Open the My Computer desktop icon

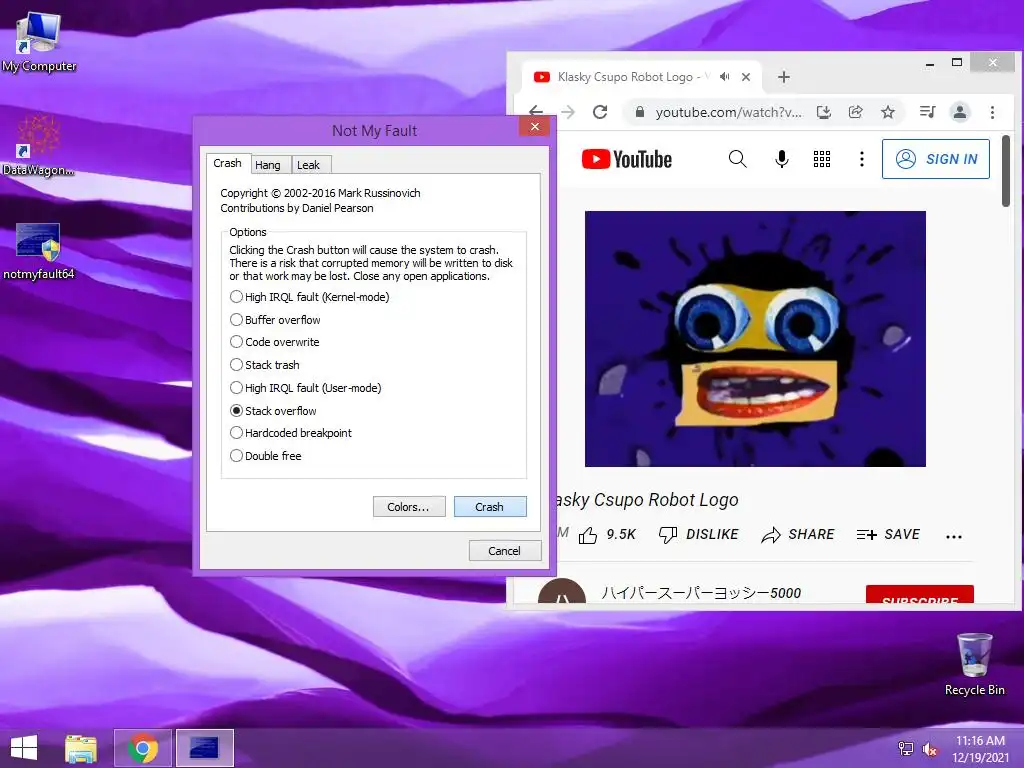tap(39, 41)
